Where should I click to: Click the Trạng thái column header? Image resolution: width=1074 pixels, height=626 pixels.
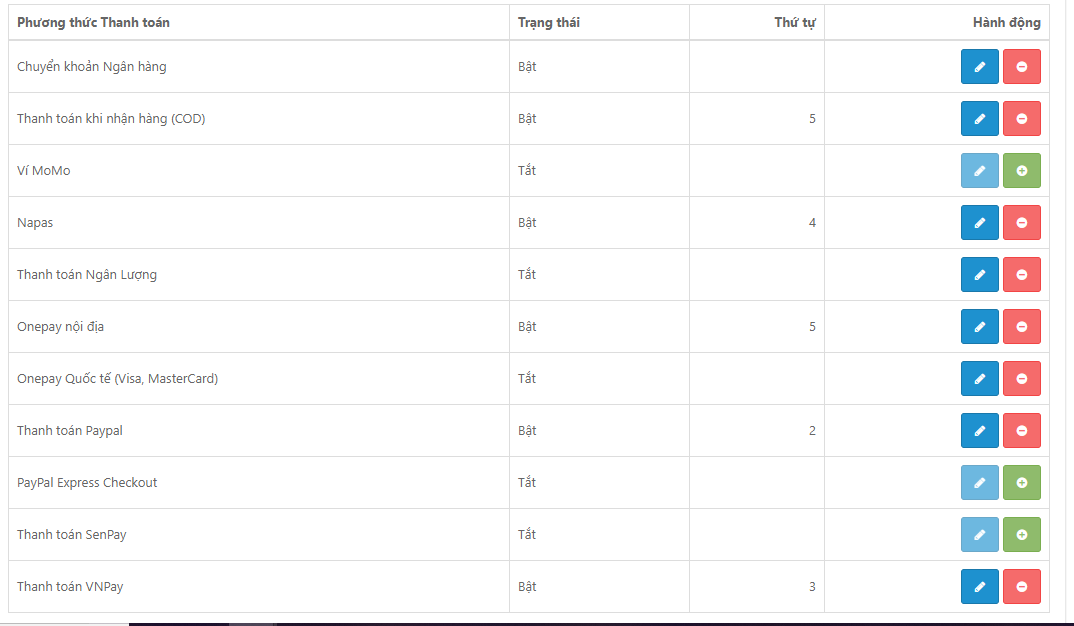click(549, 23)
